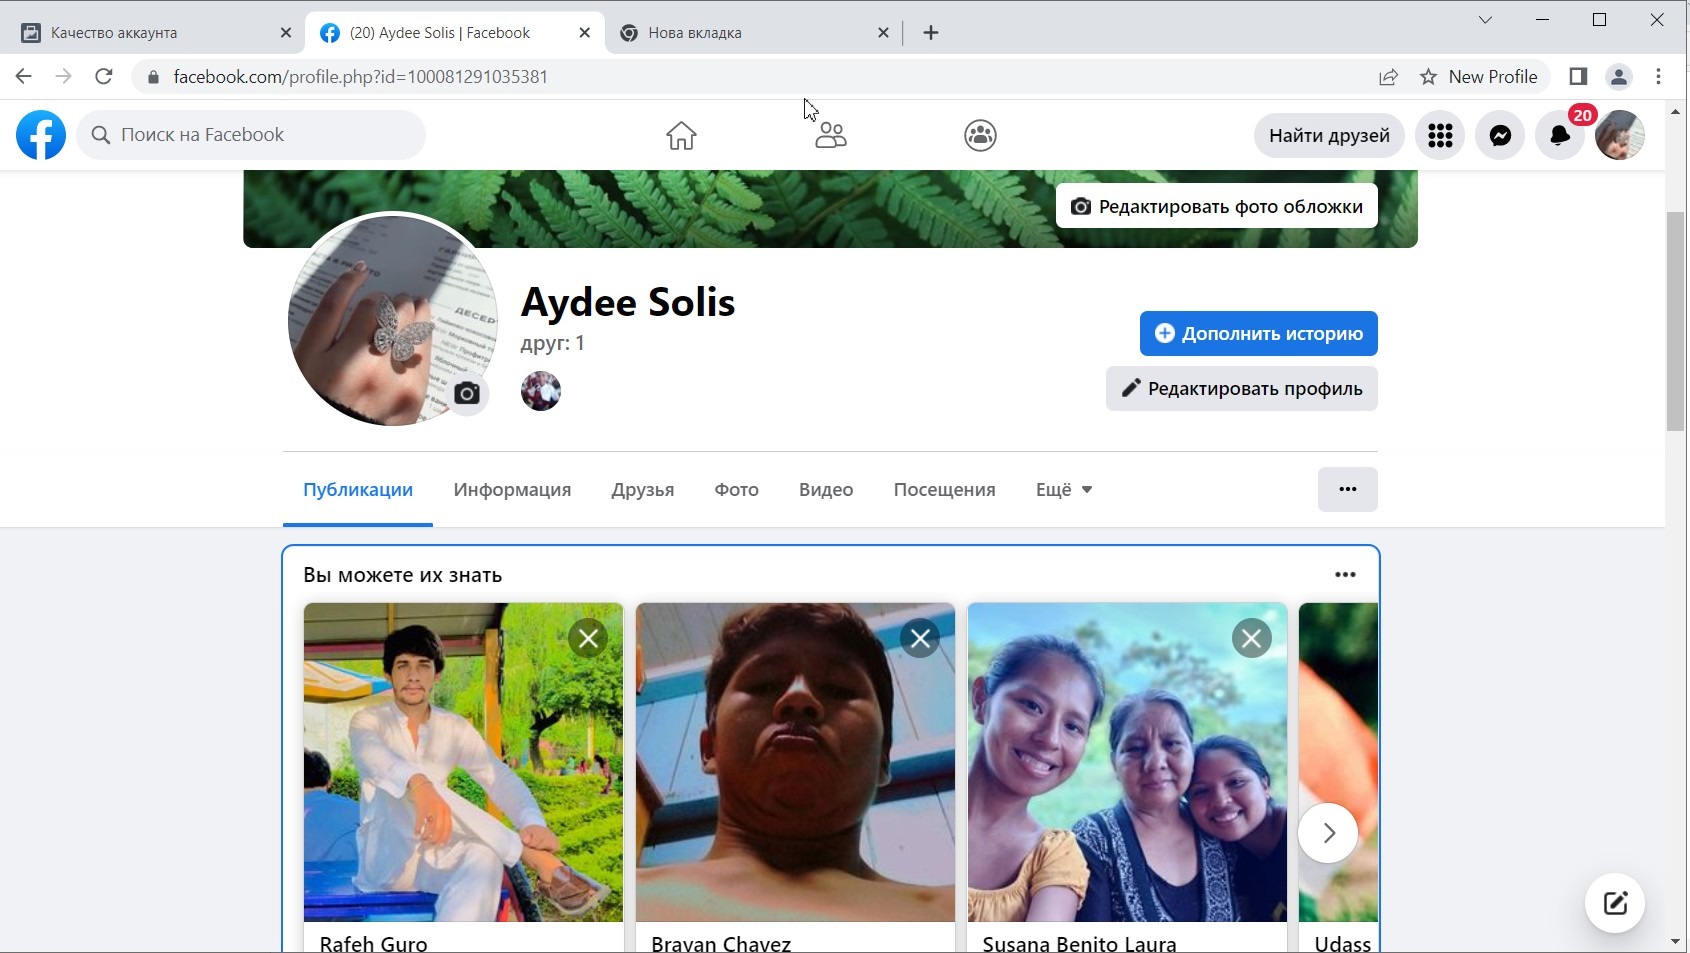Open three-dot options beside profile tabs

point(1347,490)
